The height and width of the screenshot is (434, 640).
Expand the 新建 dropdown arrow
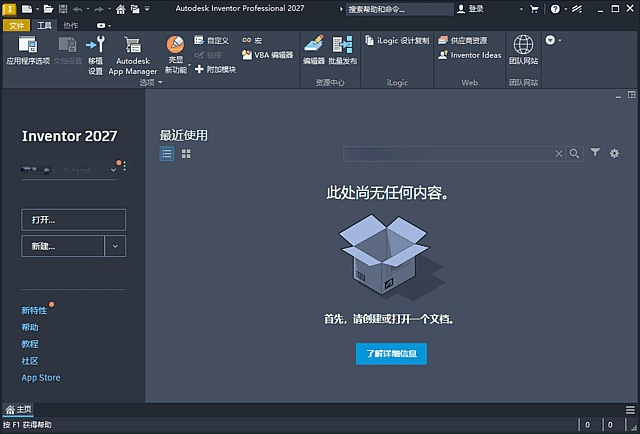point(116,246)
